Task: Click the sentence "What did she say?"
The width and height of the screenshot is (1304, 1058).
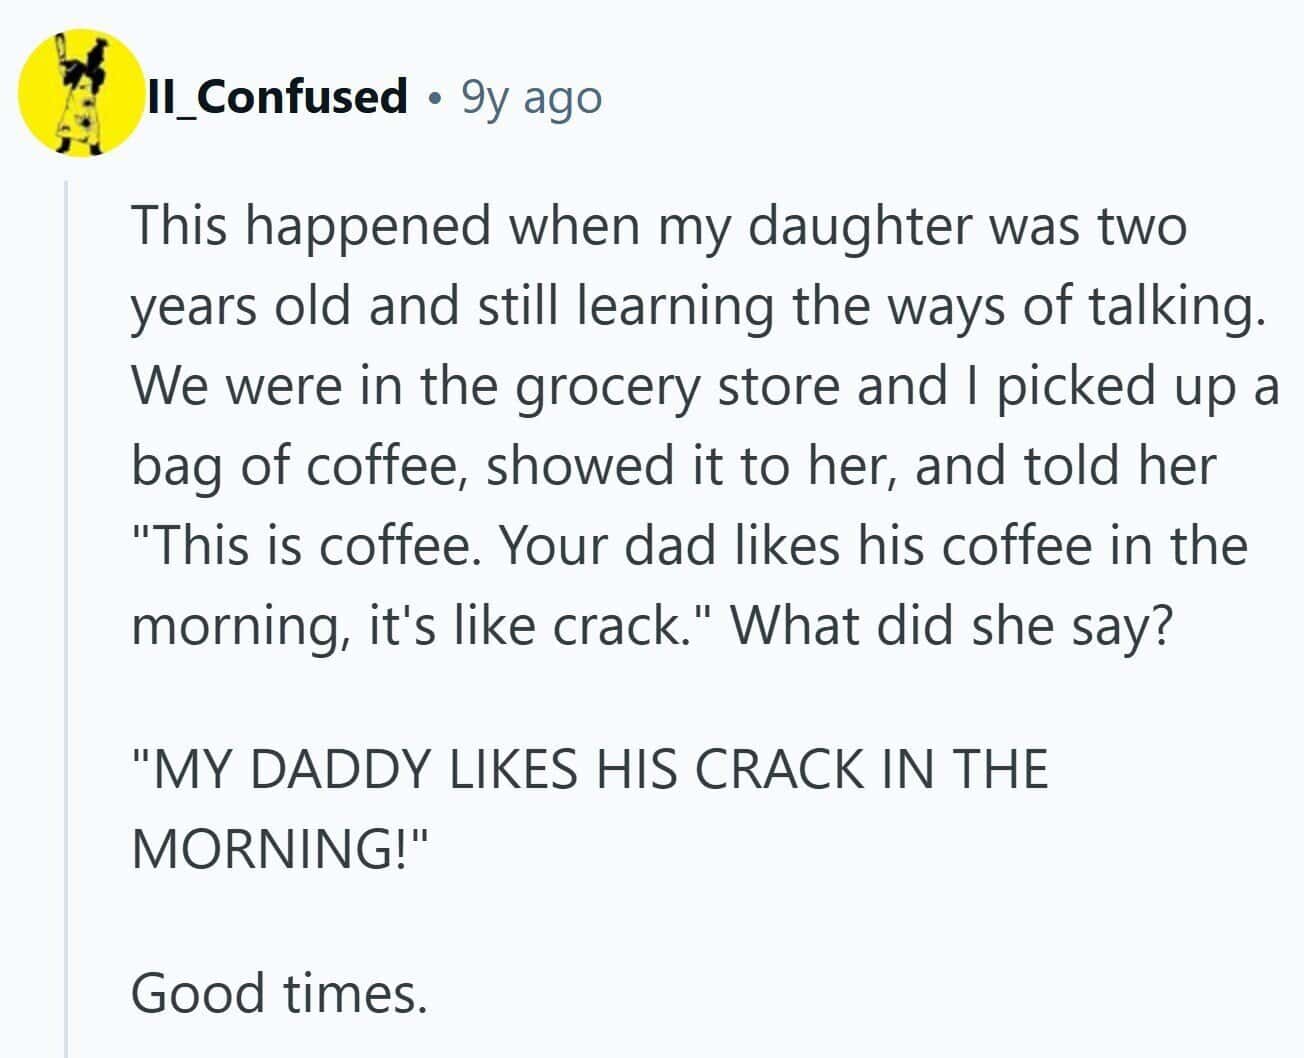Action: point(952,626)
